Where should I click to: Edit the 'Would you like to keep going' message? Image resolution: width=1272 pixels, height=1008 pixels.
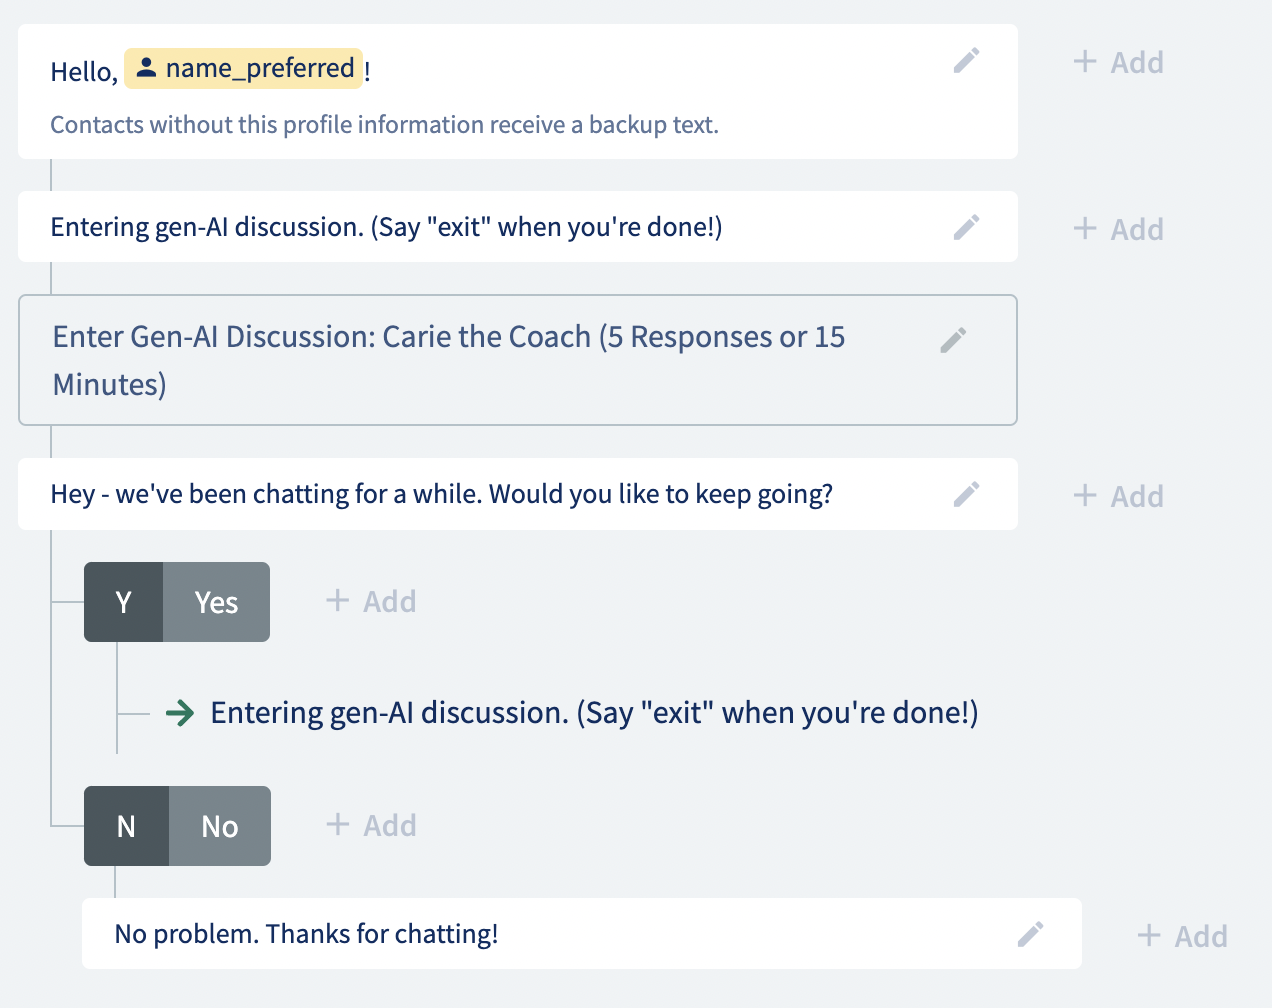tap(966, 494)
